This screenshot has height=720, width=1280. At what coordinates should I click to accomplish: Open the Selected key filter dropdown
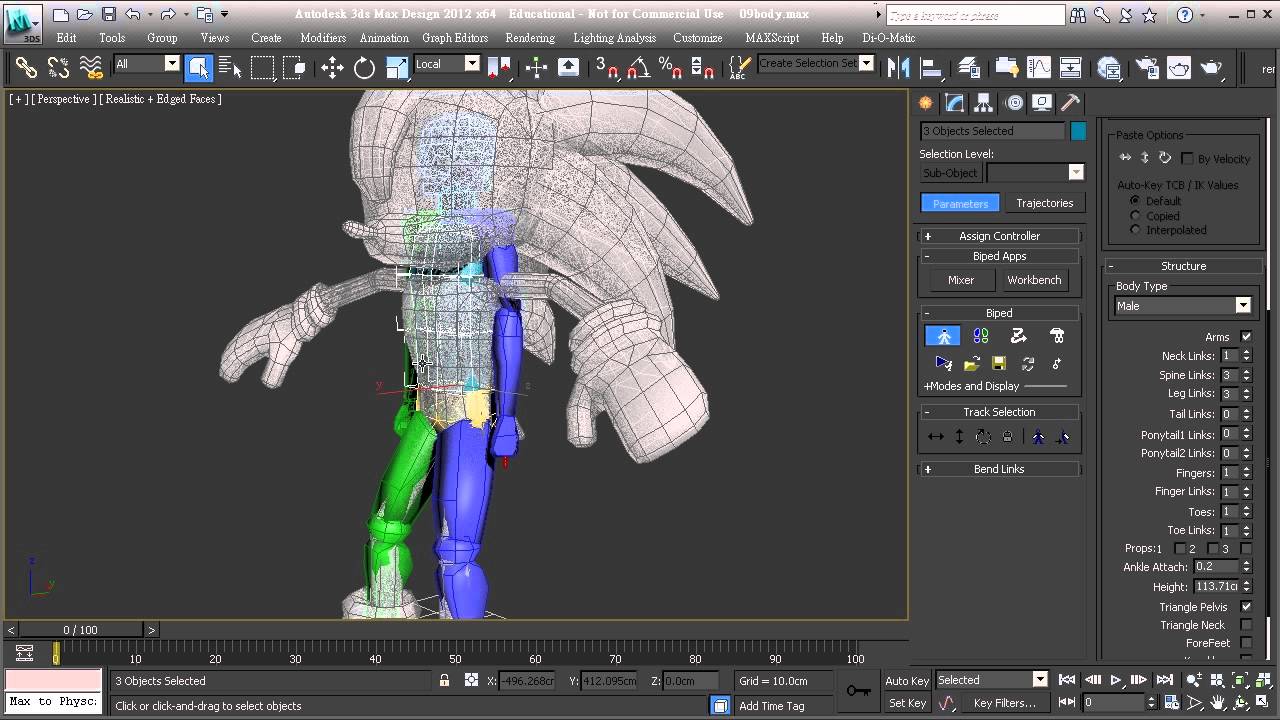tap(991, 680)
